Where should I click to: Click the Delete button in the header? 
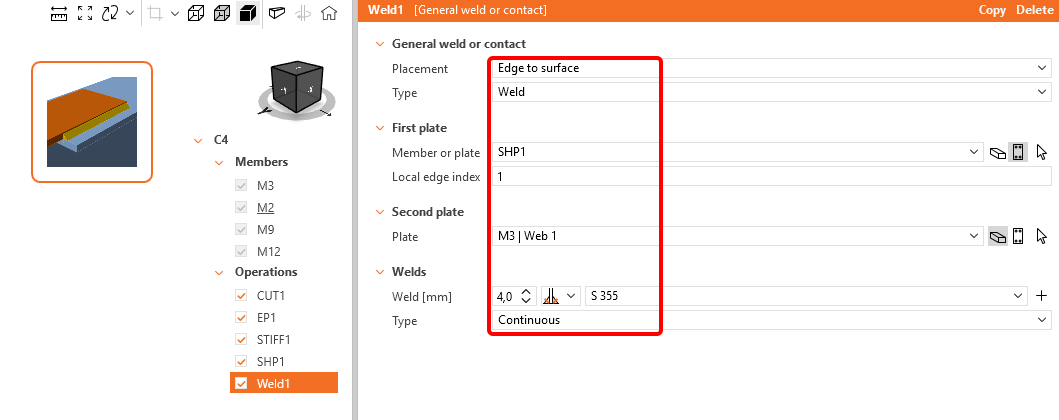pos(1034,10)
